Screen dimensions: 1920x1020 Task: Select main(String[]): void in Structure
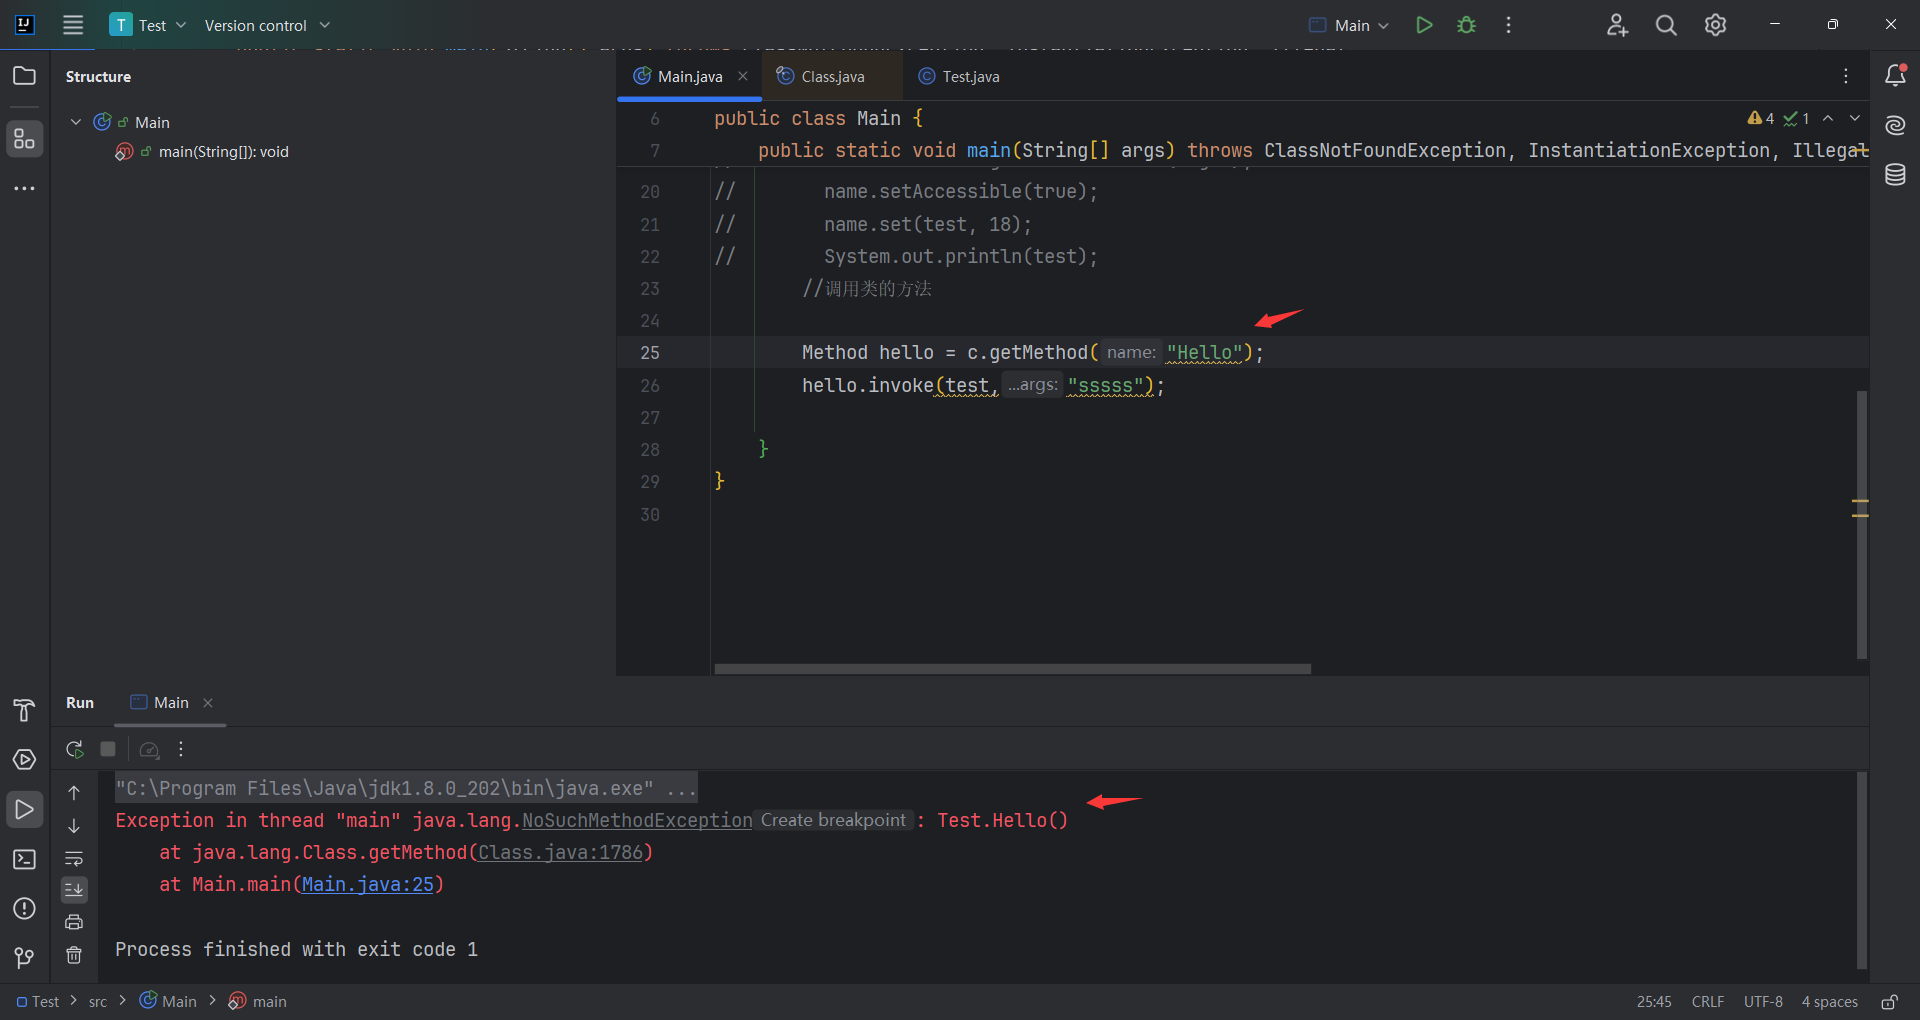(x=223, y=152)
